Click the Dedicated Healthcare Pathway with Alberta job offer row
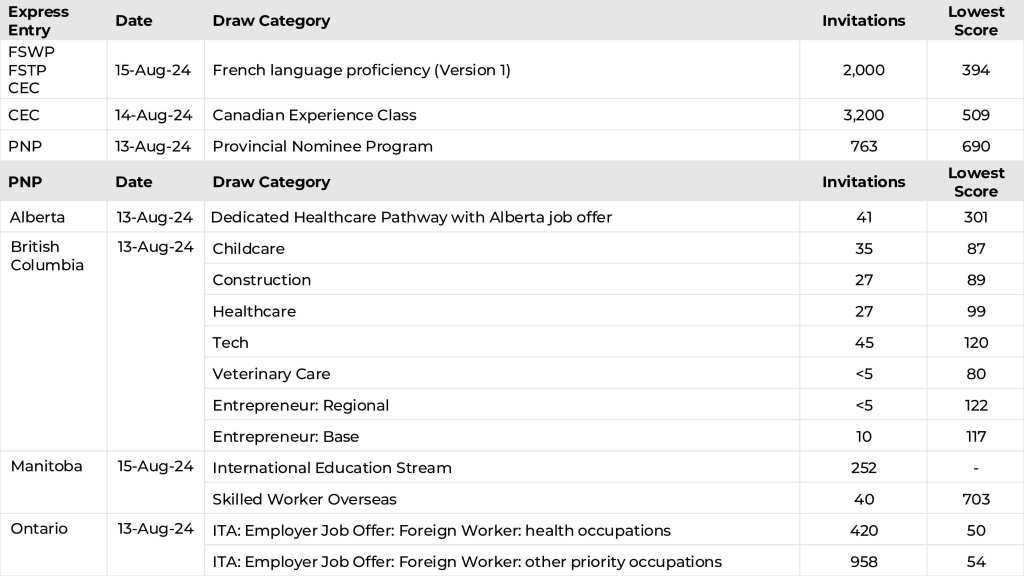This screenshot has height=576, width=1024. [411, 217]
